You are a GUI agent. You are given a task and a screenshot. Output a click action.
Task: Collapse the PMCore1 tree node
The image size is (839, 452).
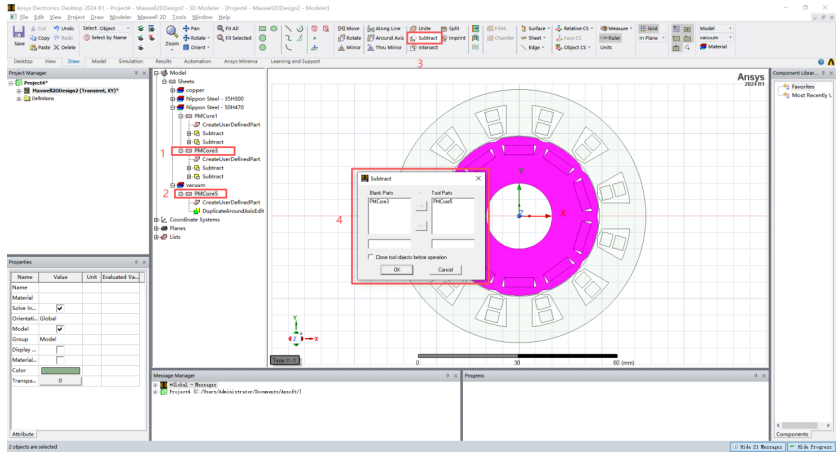(x=181, y=116)
